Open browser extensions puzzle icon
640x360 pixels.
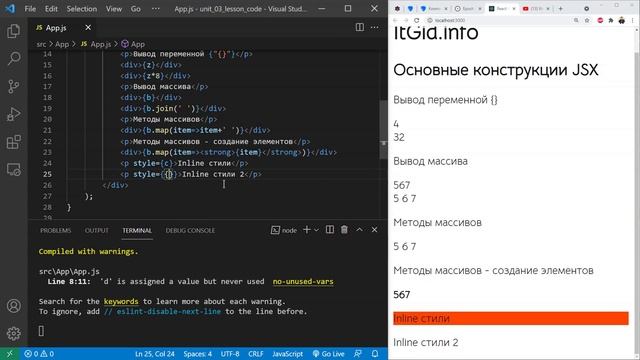[611, 20]
